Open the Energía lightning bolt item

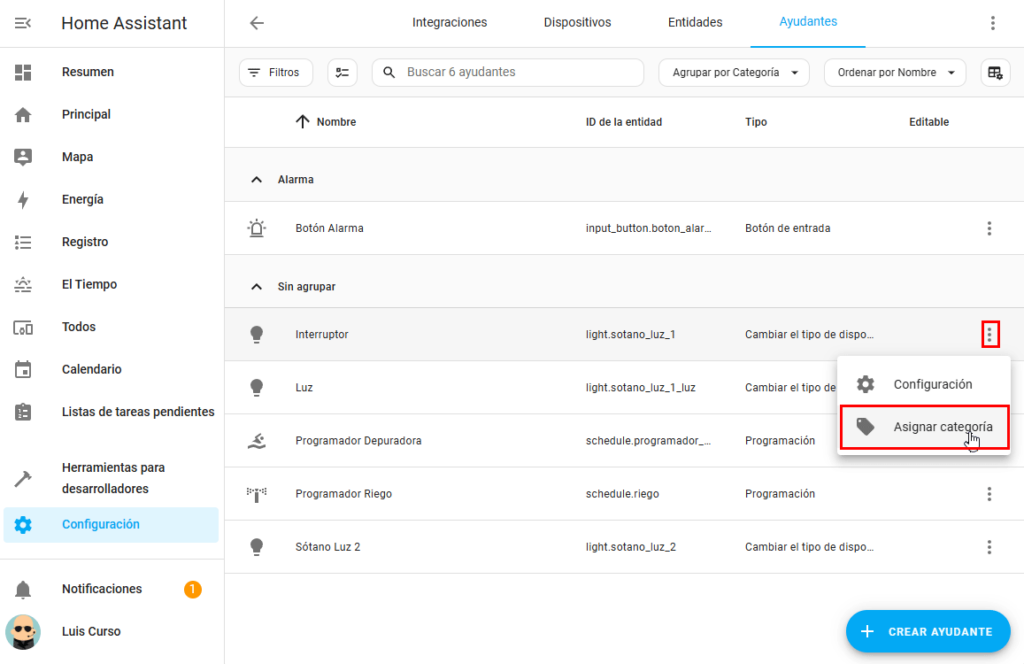point(23,200)
